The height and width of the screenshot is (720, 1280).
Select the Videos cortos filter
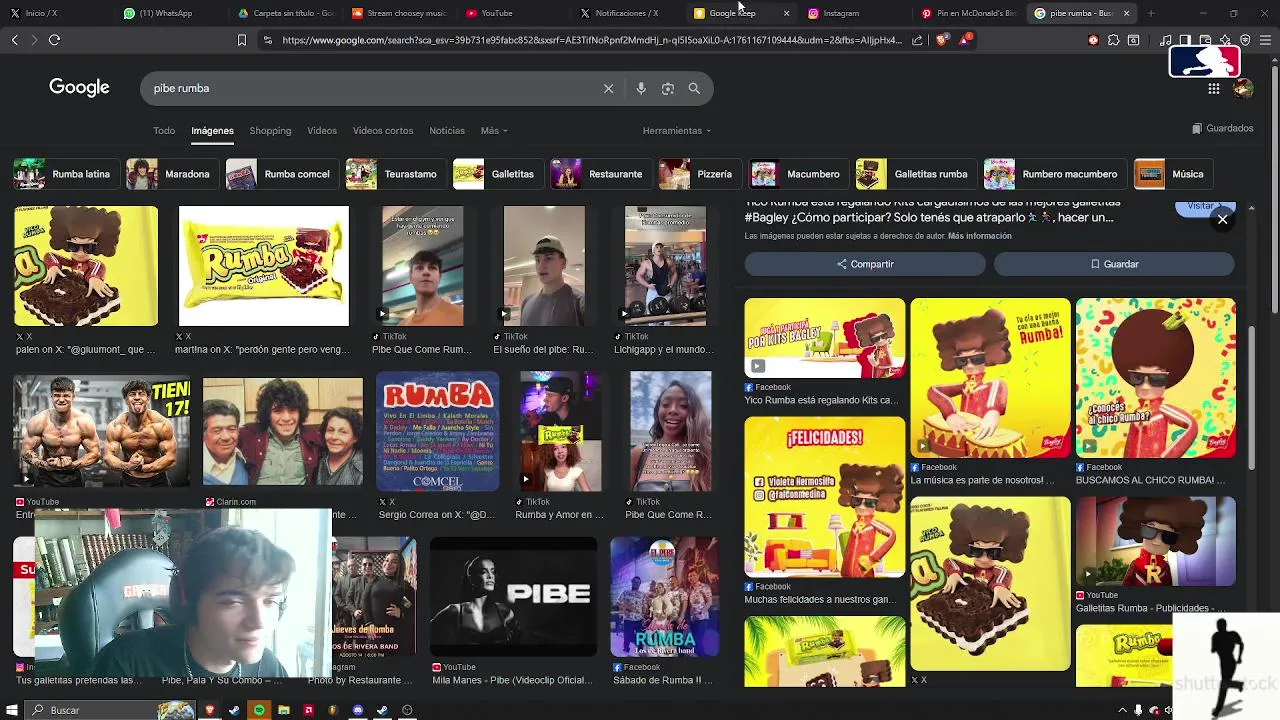[383, 130]
